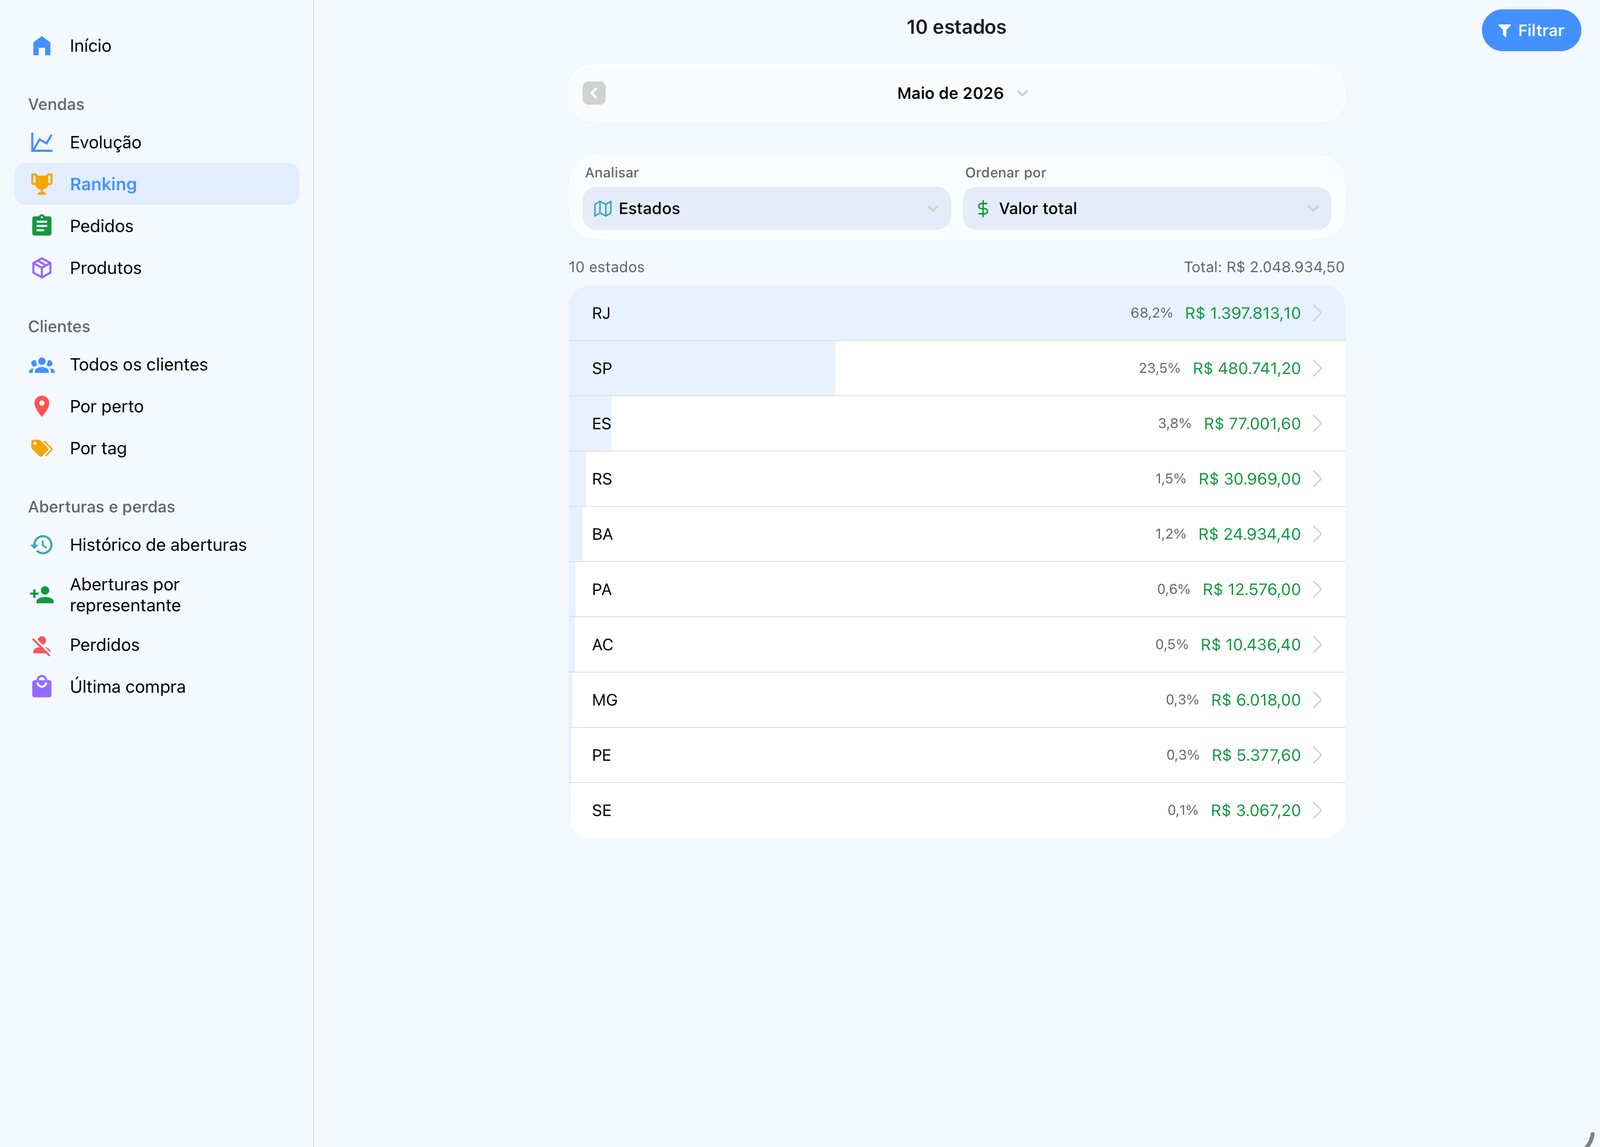
Task: Open the Analisar Estados dropdown
Action: [766, 208]
